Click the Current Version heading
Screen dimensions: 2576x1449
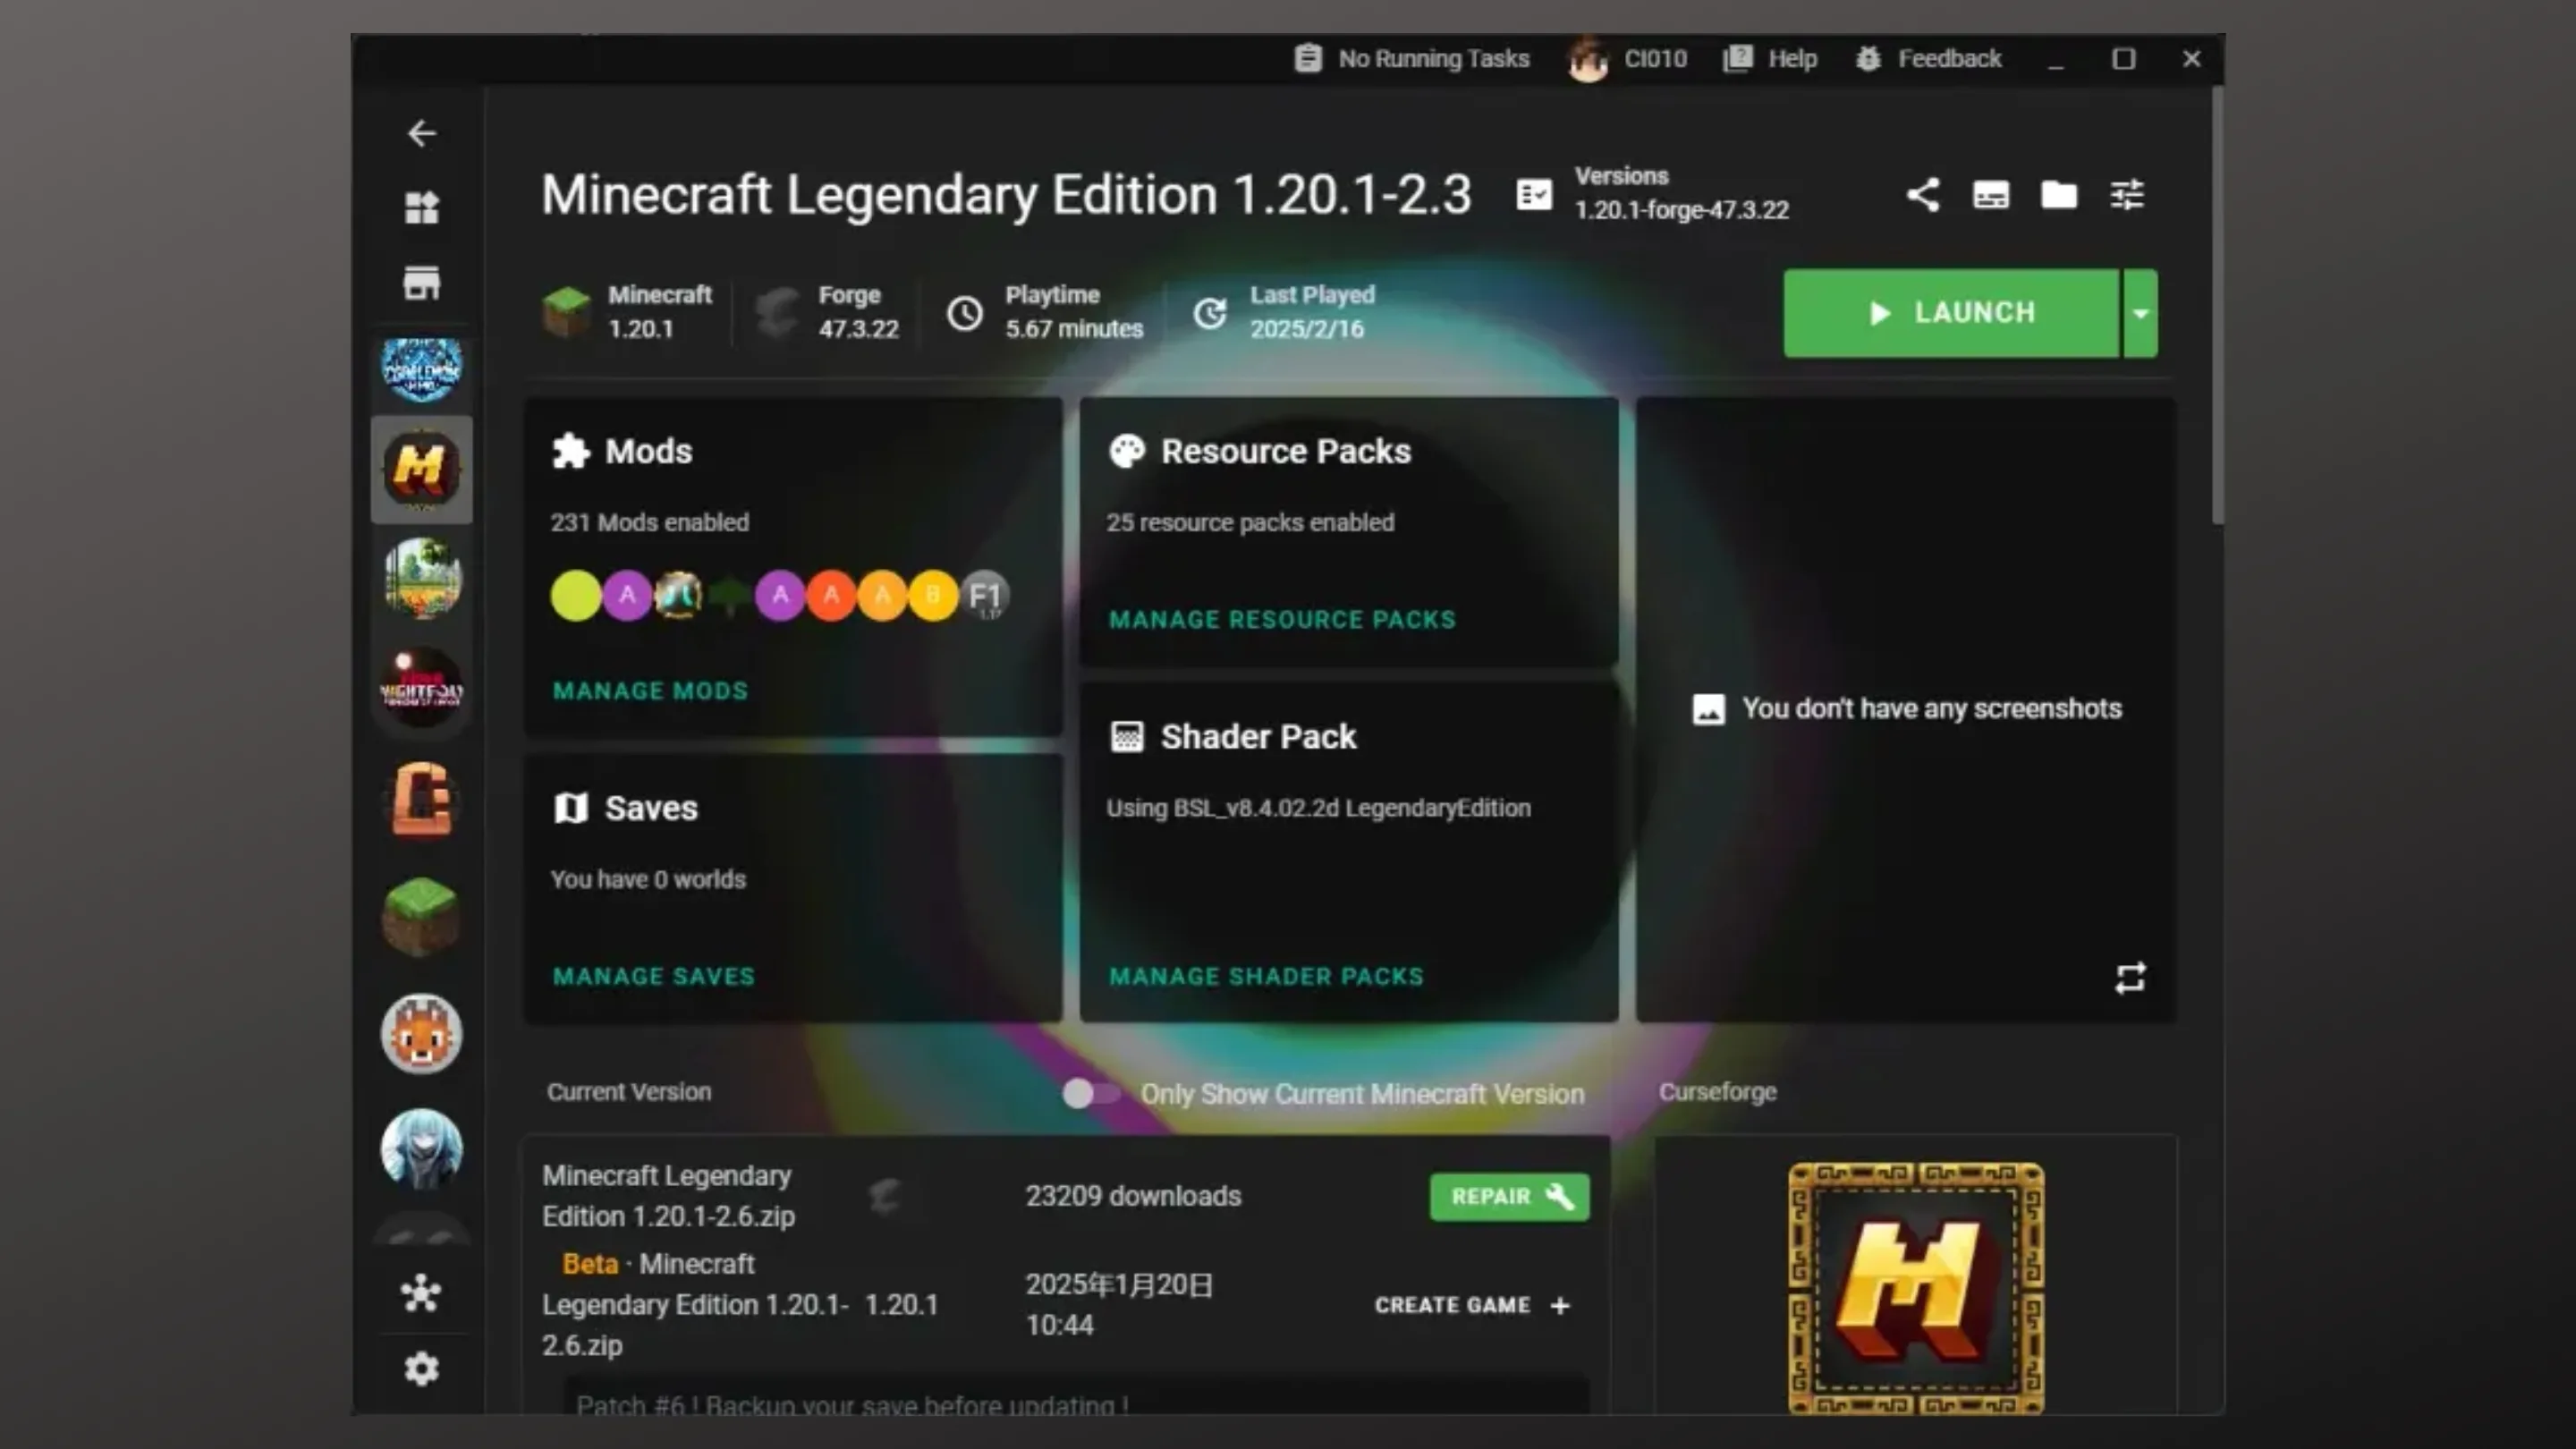629,1092
